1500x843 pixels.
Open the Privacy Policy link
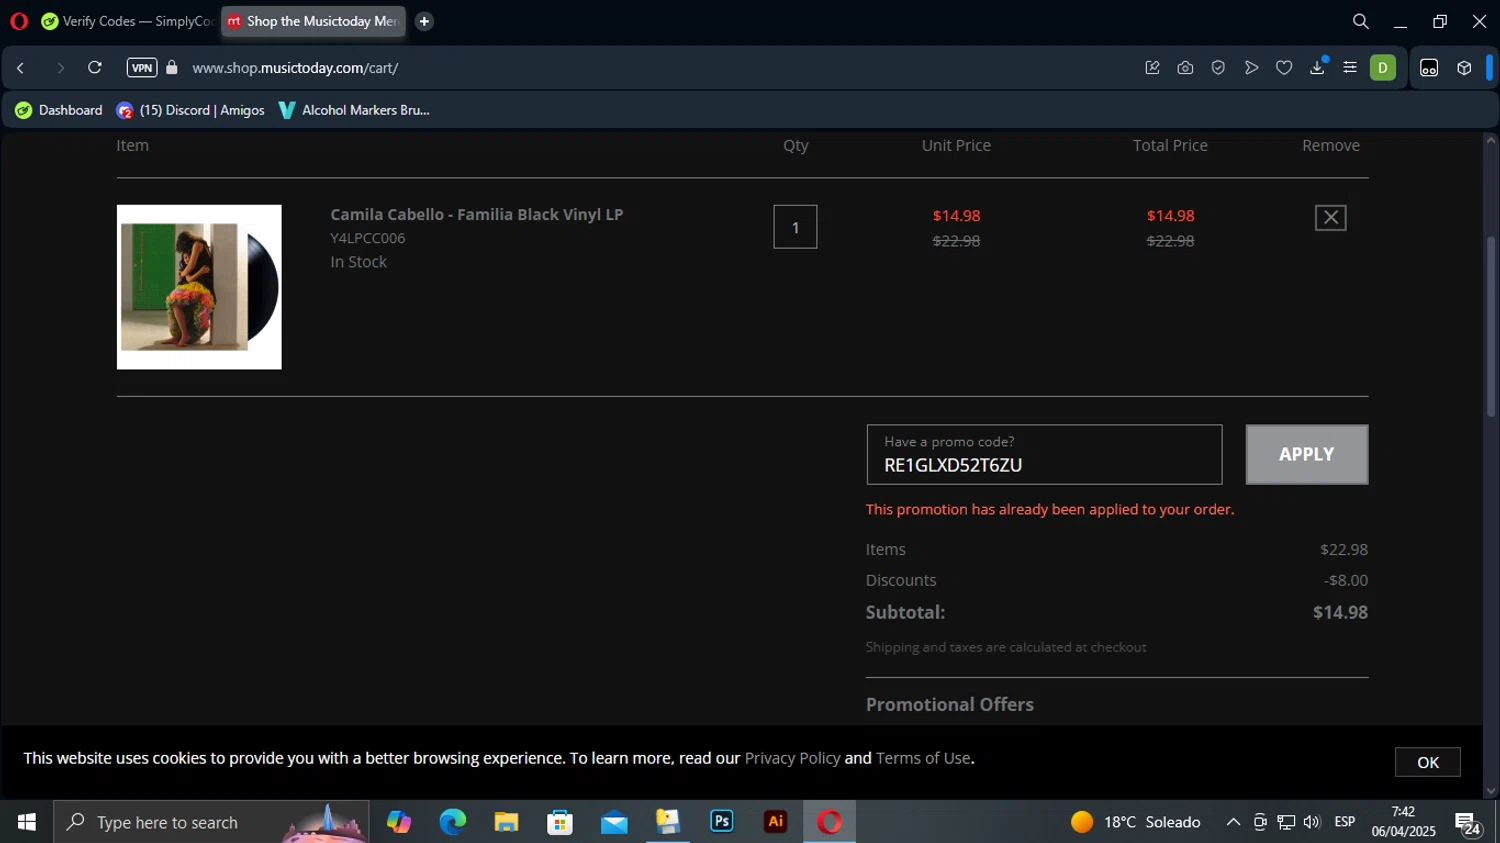coord(792,758)
